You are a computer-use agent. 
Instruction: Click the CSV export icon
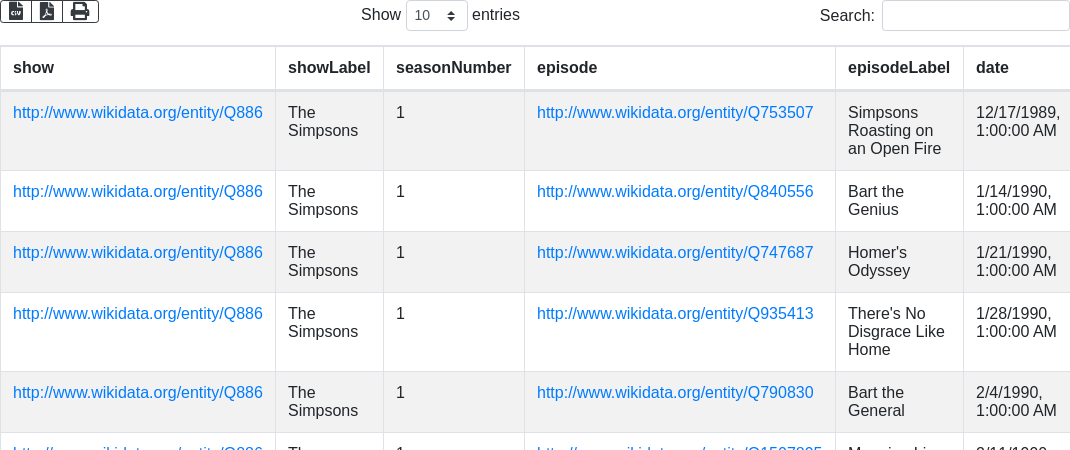click(16, 11)
